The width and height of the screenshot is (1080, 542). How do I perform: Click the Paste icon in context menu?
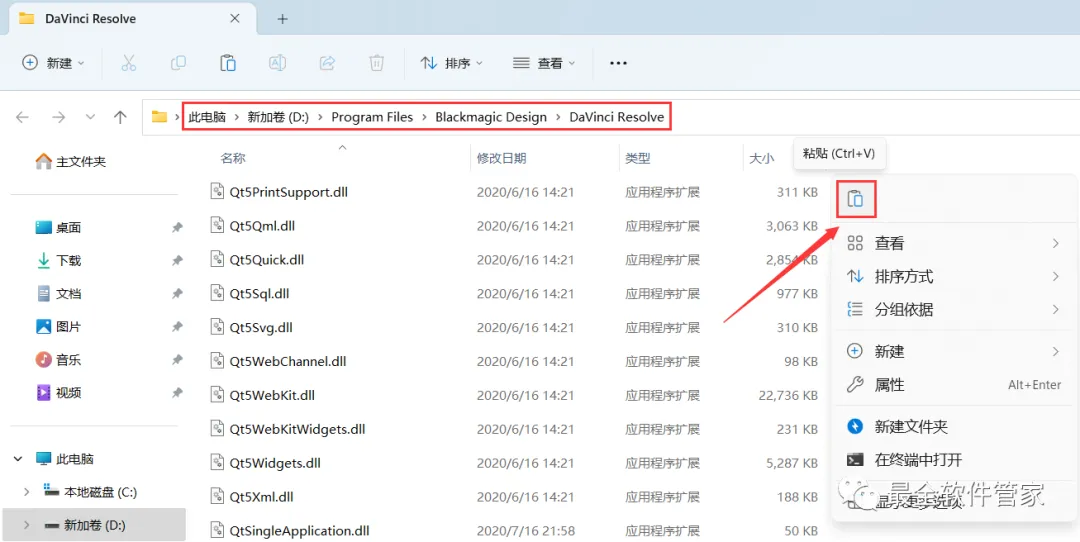tap(855, 199)
